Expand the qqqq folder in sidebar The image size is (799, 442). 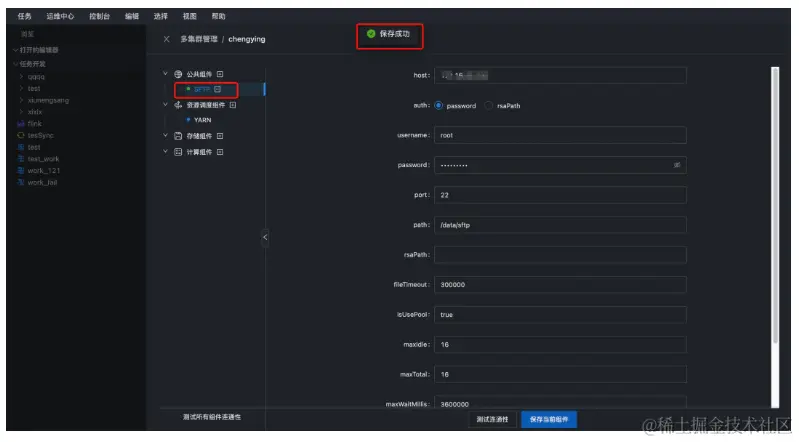pos(21,77)
